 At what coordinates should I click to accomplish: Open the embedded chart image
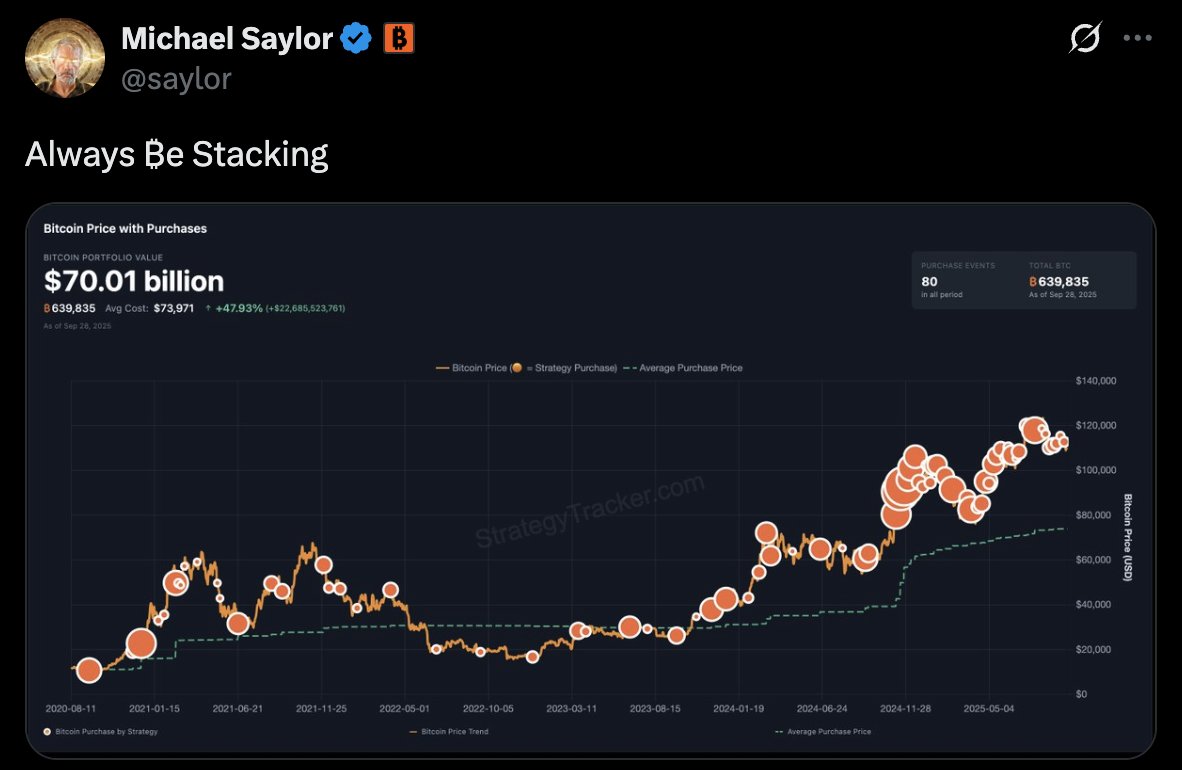coord(590,480)
